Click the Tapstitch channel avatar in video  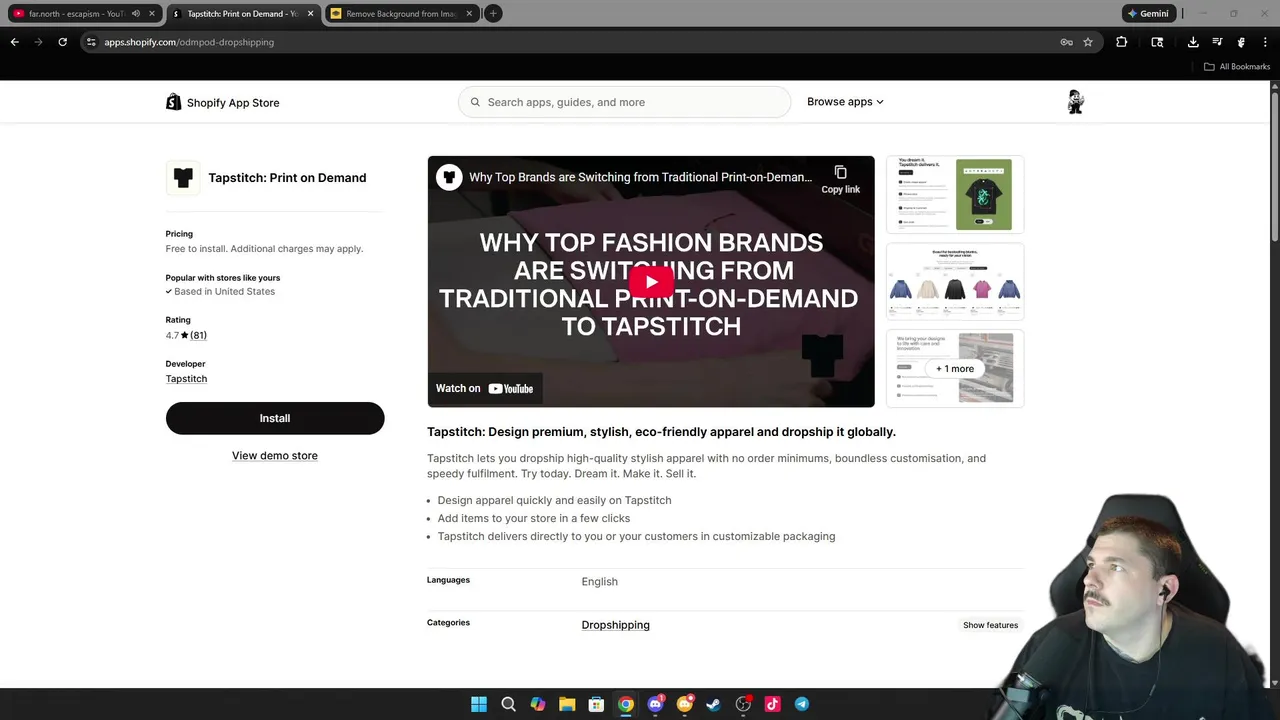coord(449,177)
